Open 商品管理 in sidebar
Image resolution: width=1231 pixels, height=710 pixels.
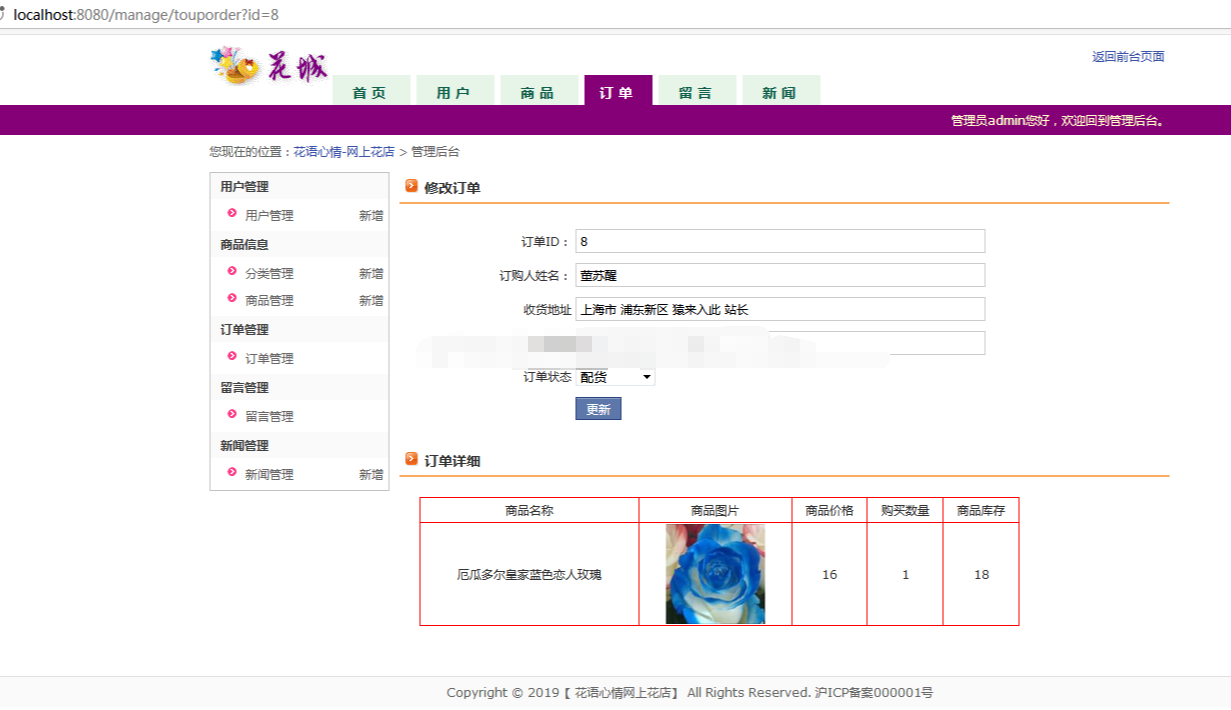(x=269, y=300)
